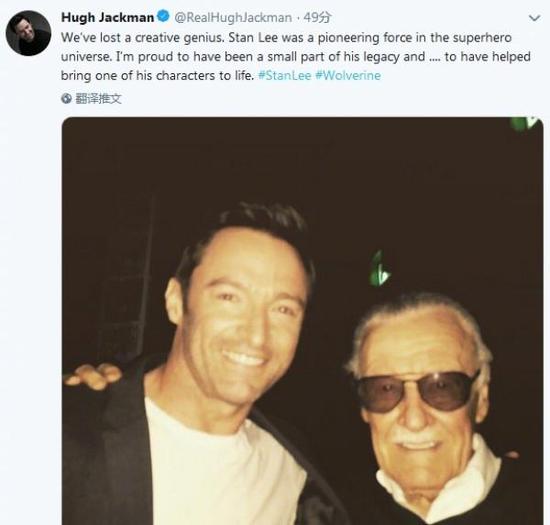Click the hand resting on the shoulder
This screenshot has width=550, height=525.
[x=93, y=375]
